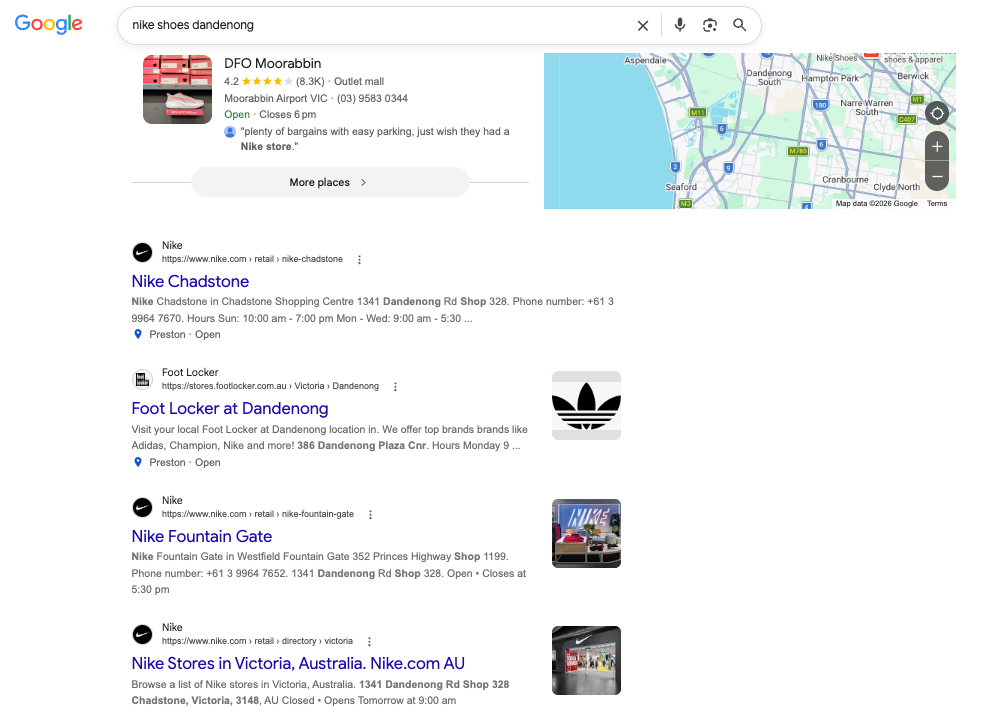This screenshot has width=995, height=728.
Task: Click the nike.com retail directory victoria URL
Action: pyautogui.click(x=257, y=641)
